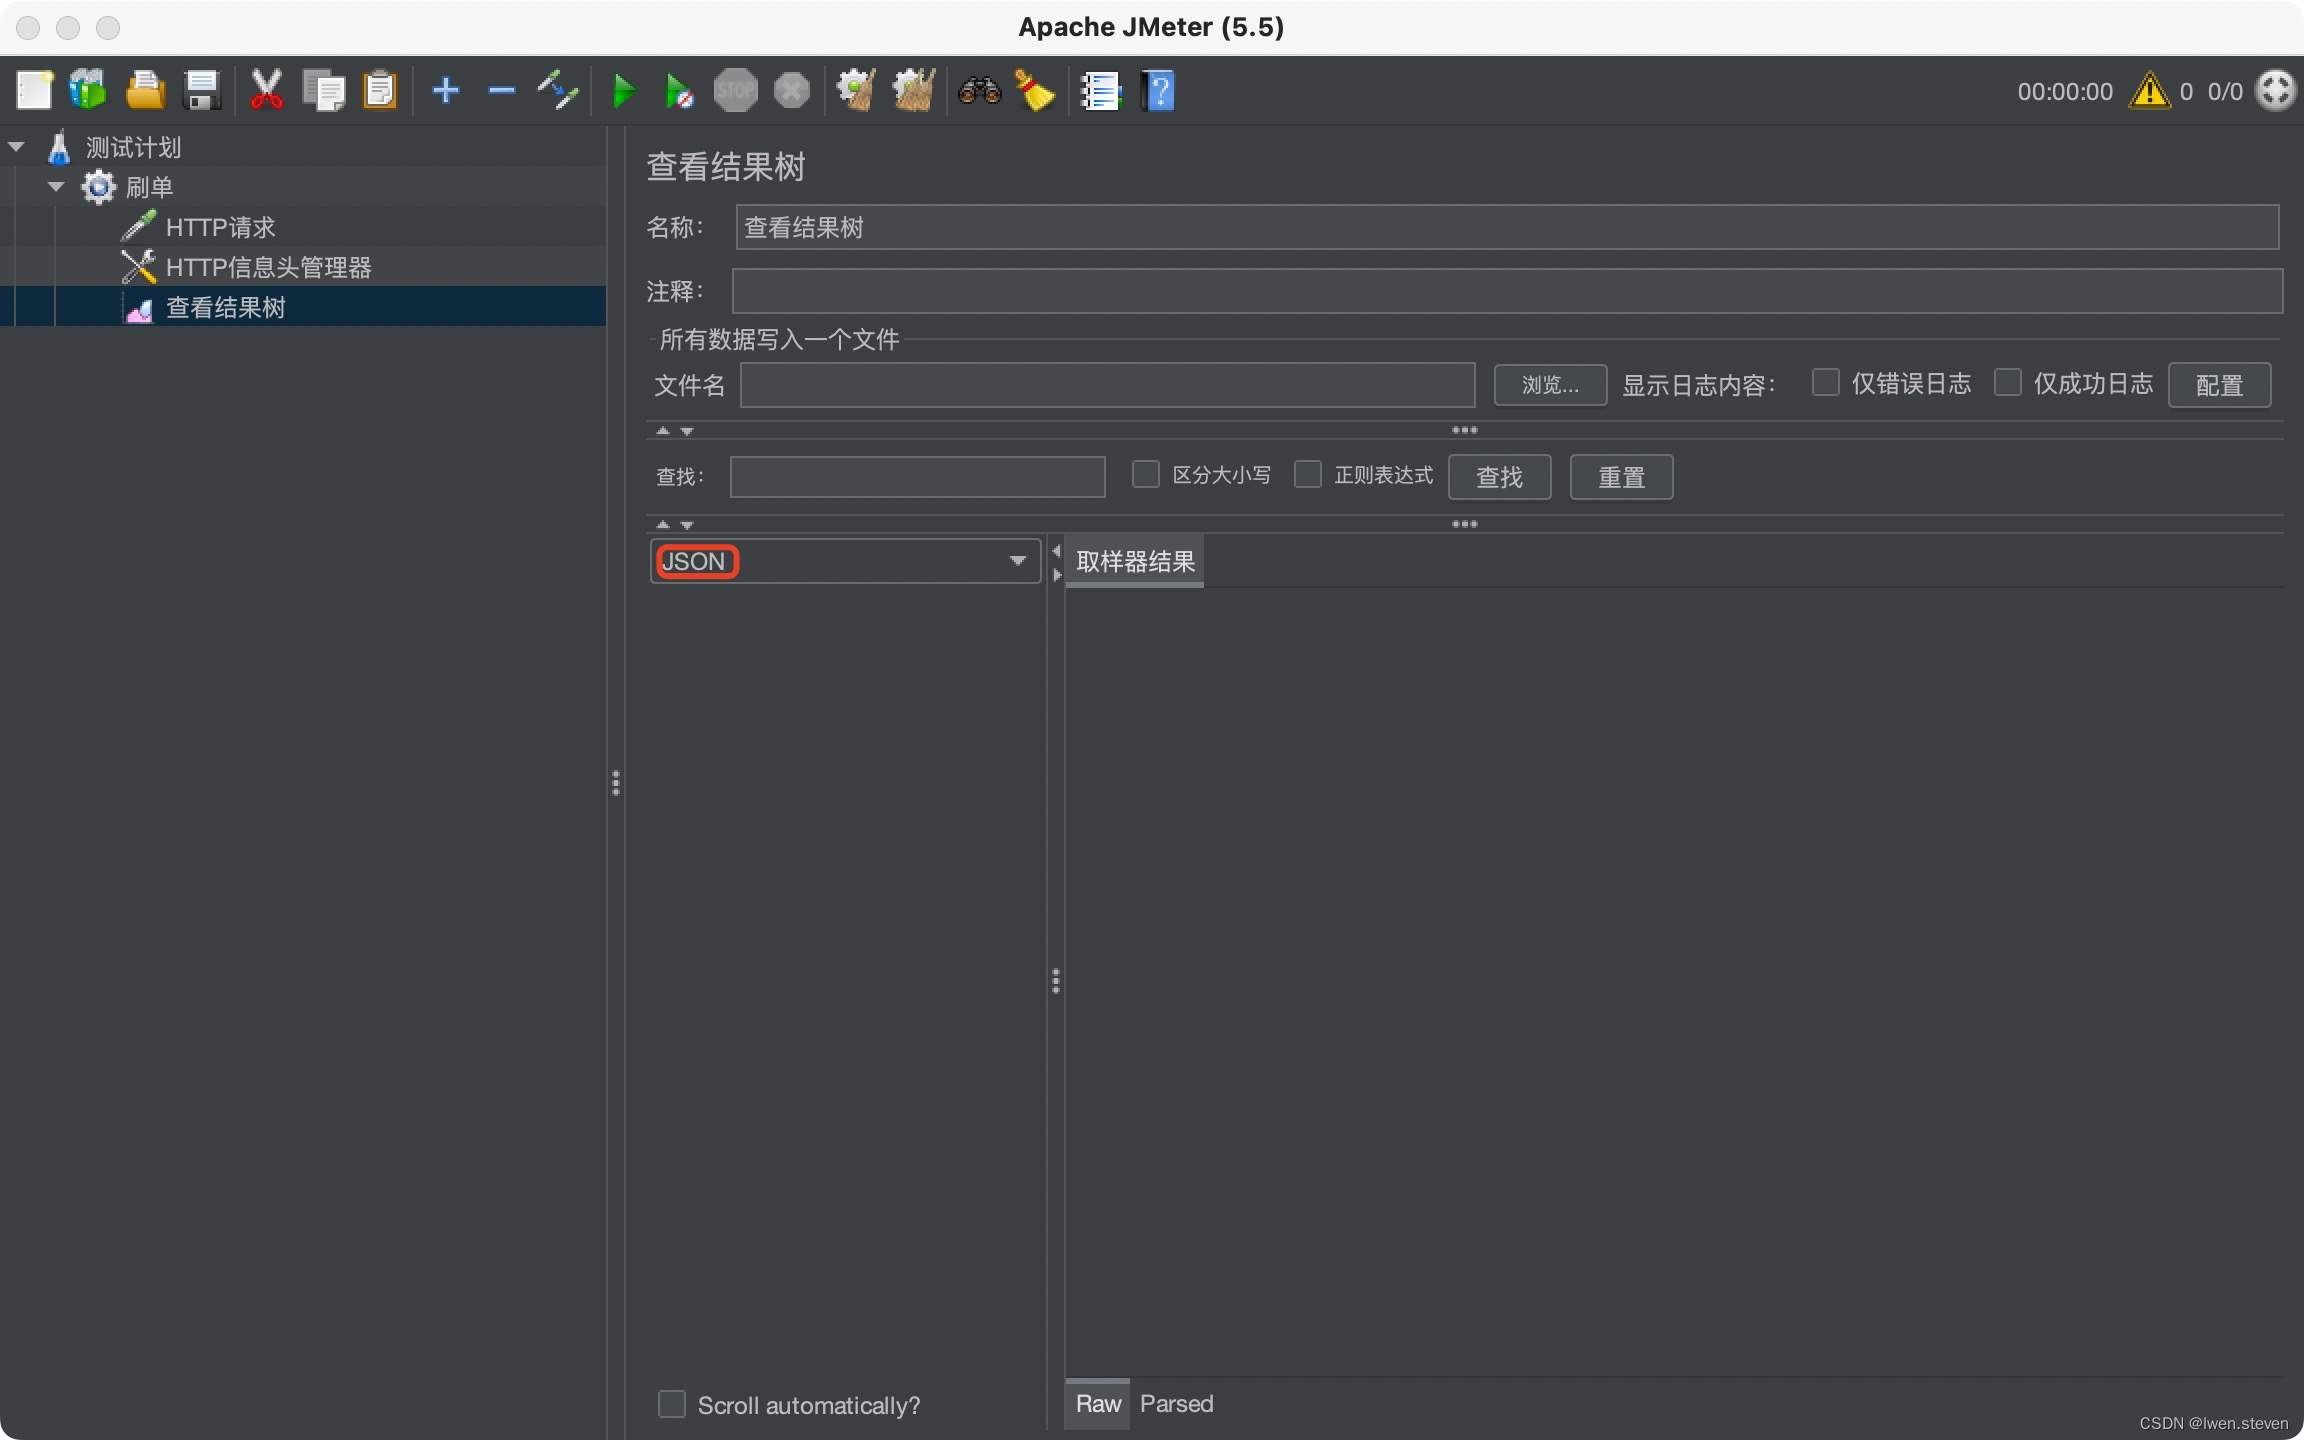Reset search with yellow brush icon
This screenshot has width=2304, height=1440.
click(x=1035, y=91)
